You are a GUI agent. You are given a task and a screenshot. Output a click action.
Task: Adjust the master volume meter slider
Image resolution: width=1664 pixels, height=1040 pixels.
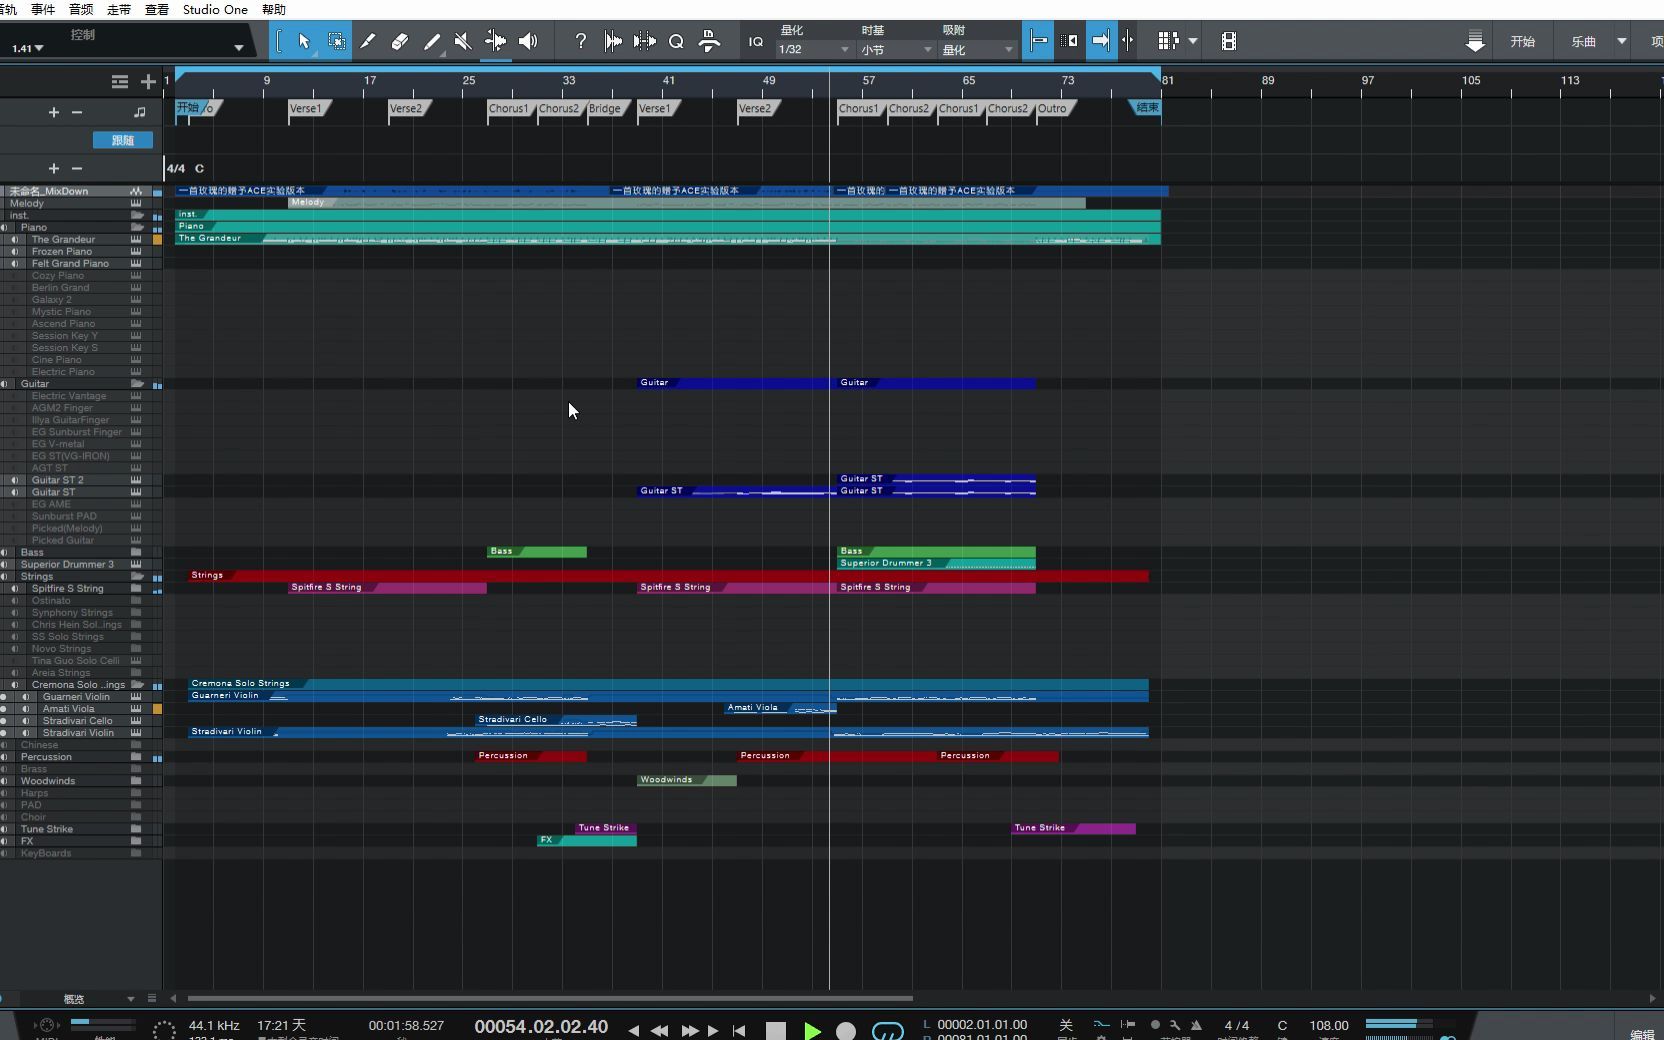[x=1398, y=1024]
